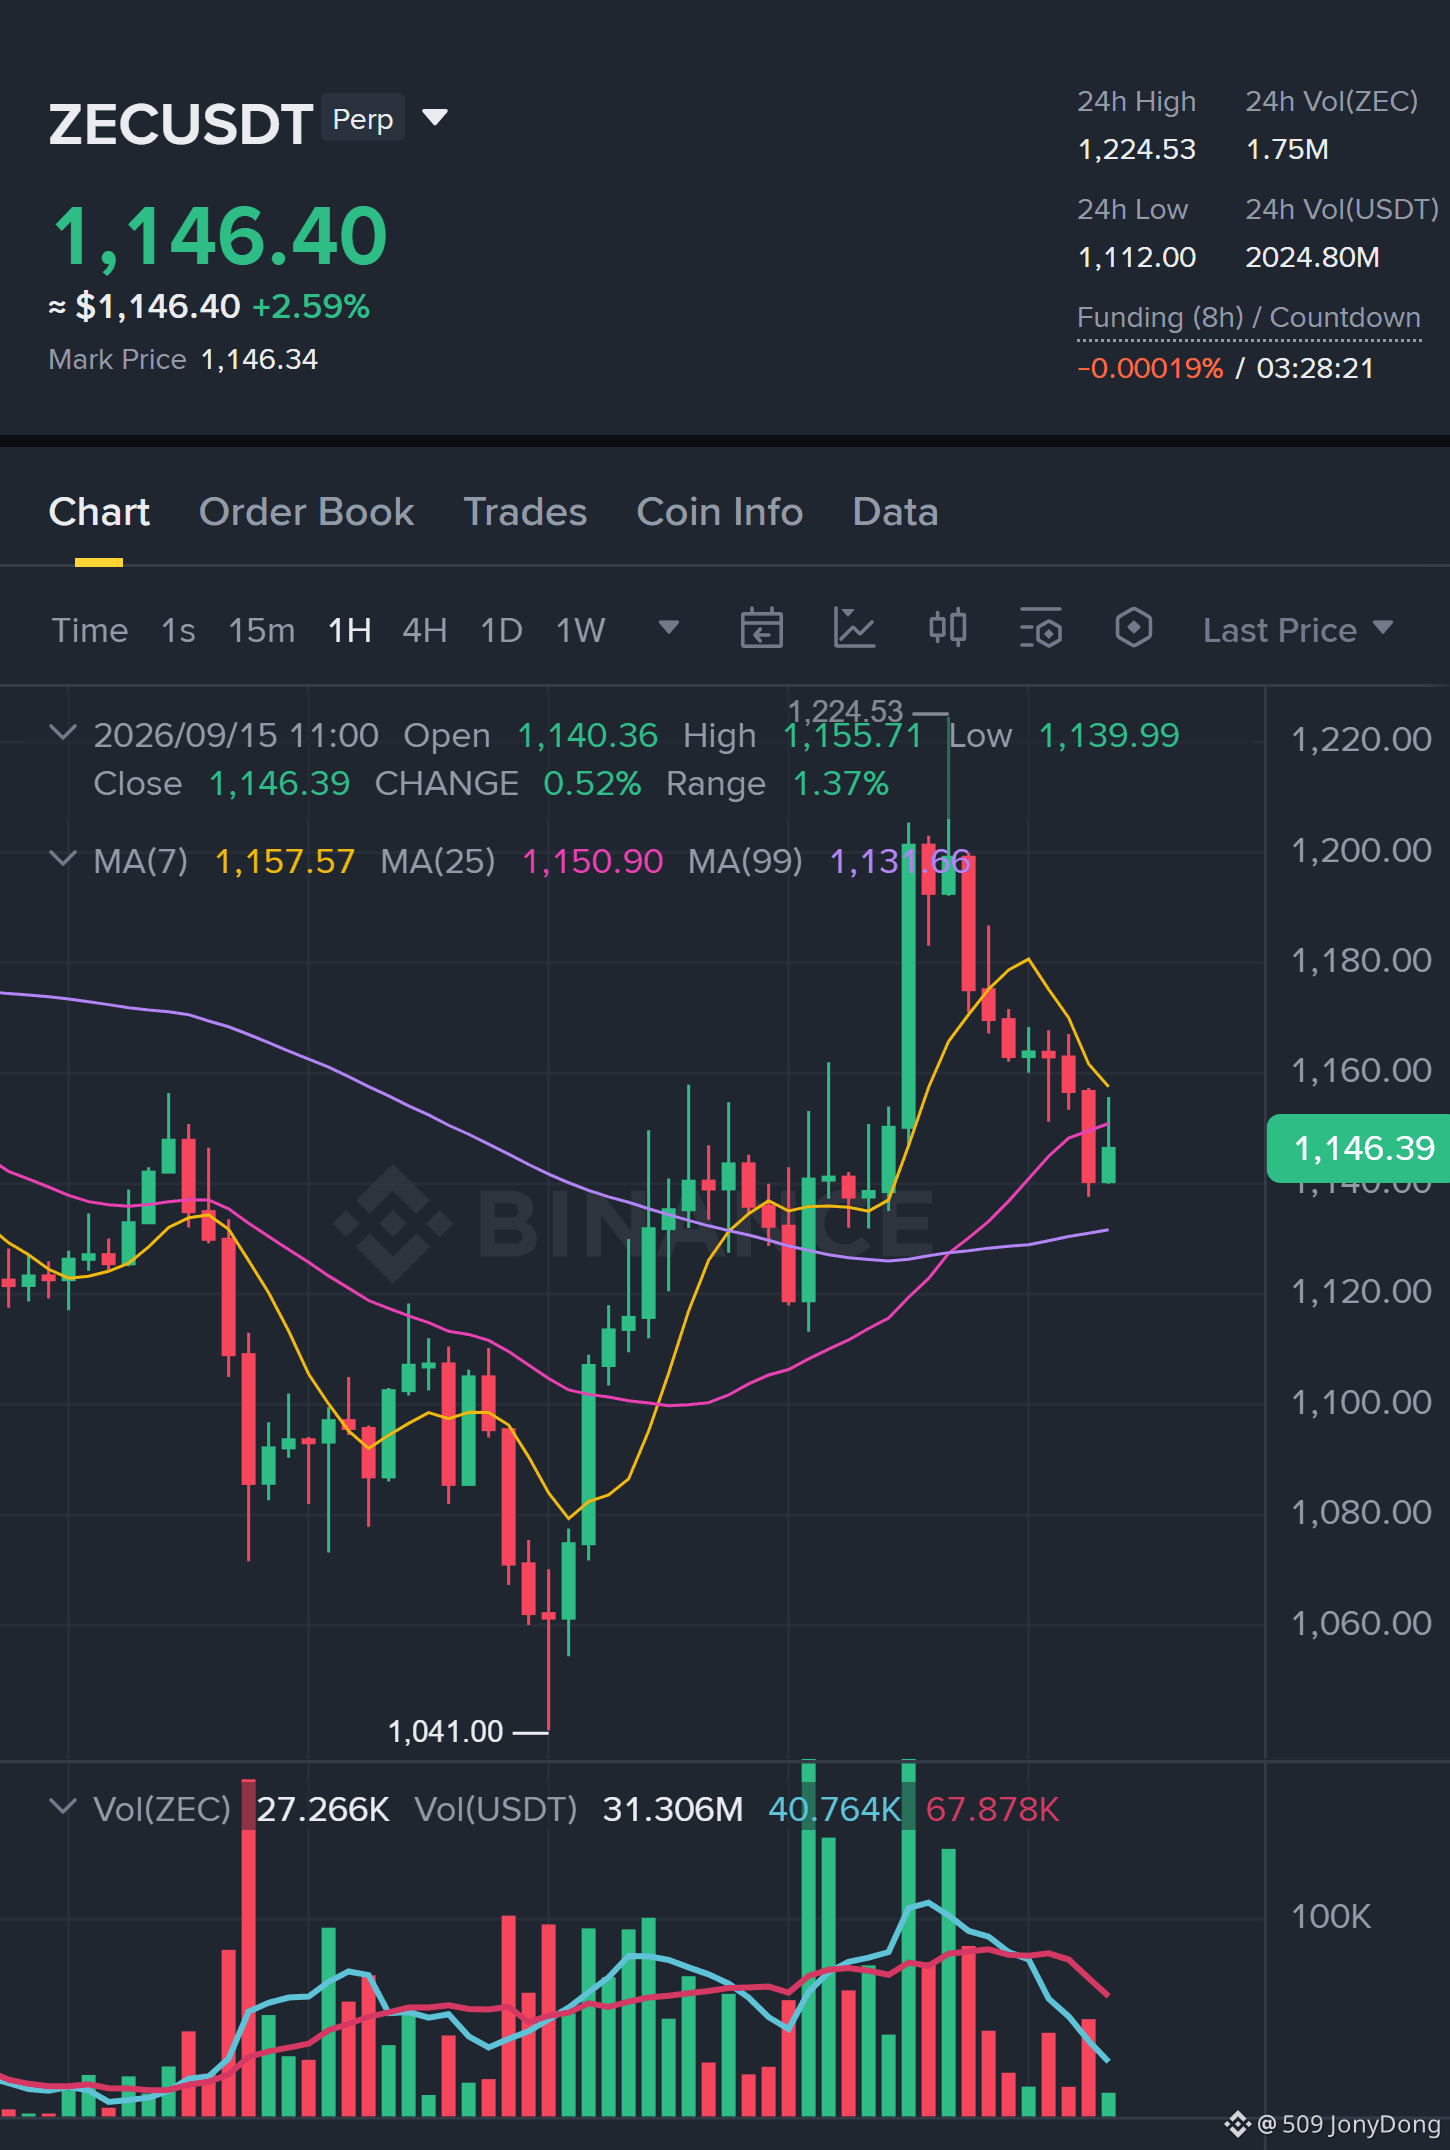Open the chart settings list icon
1450x2150 pixels.
click(1041, 629)
